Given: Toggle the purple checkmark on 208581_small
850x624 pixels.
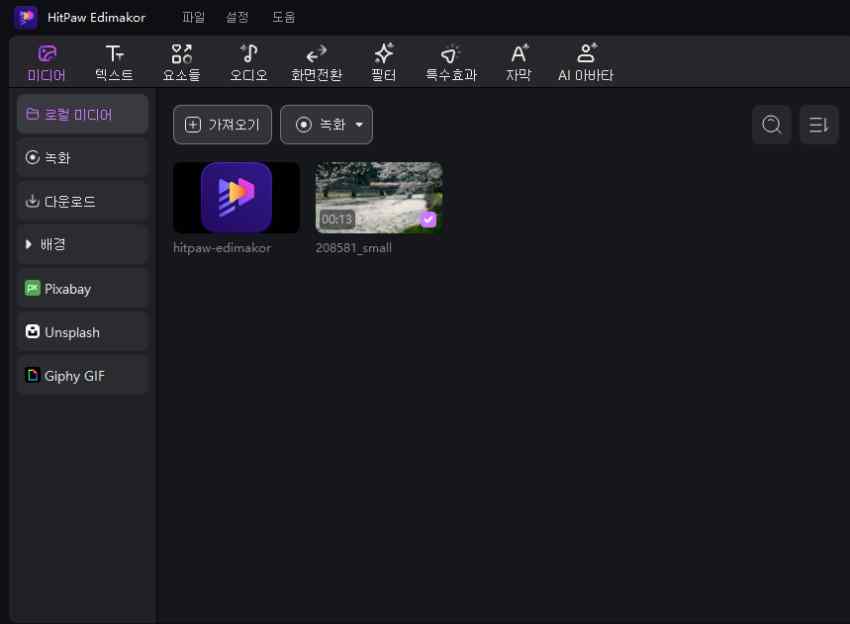Looking at the screenshot, I should (428, 219).
